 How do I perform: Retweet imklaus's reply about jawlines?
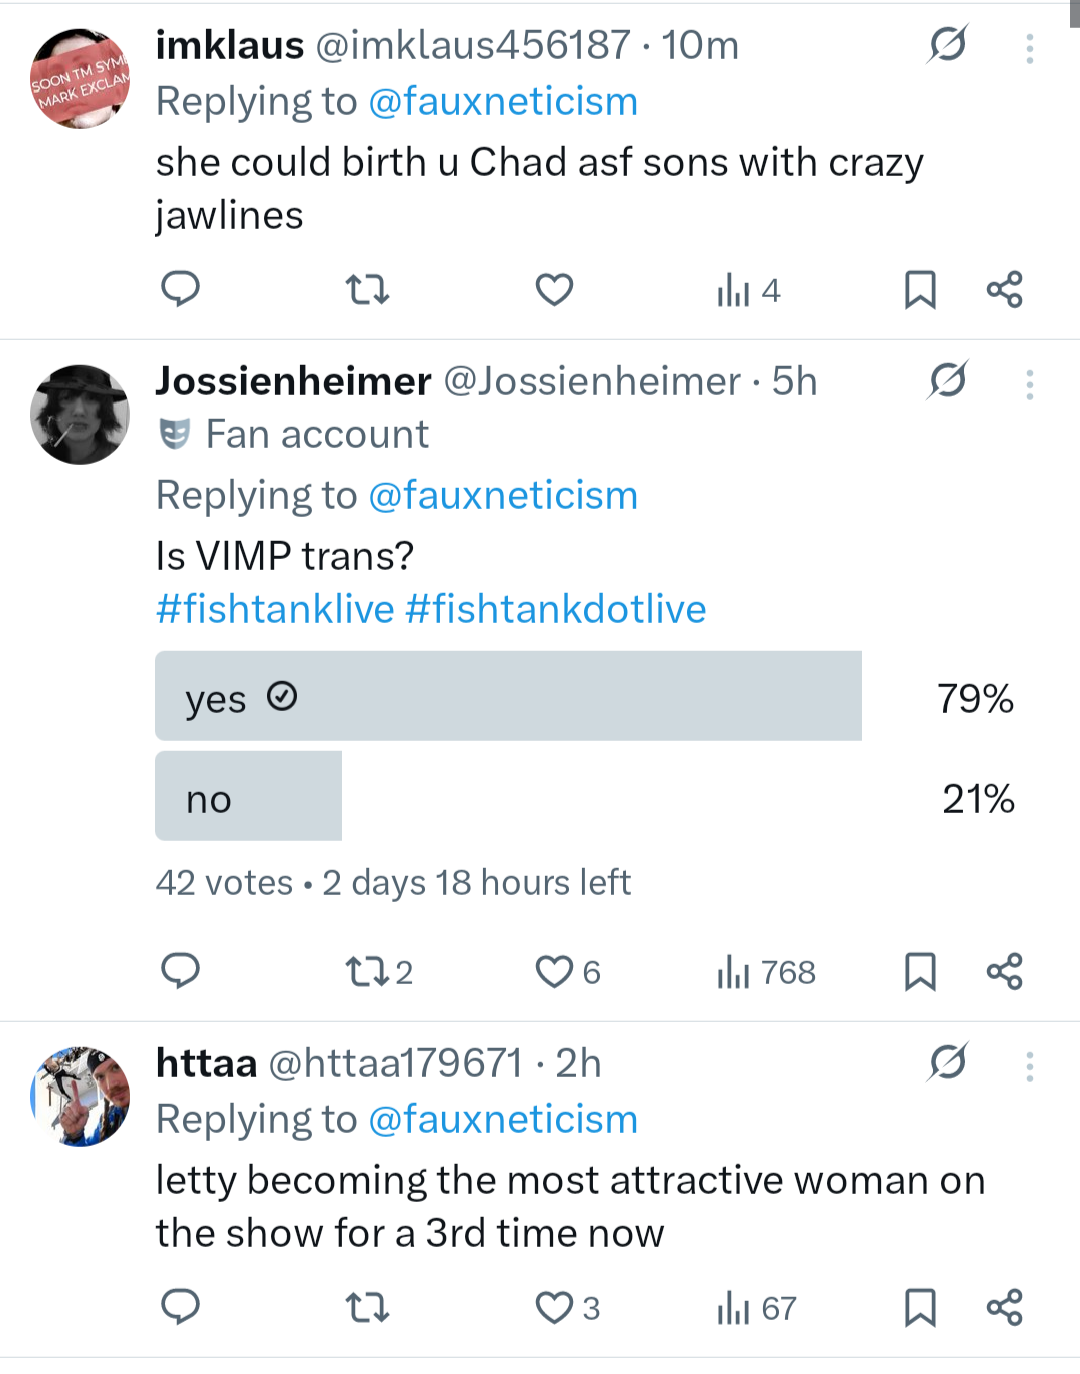(x=366, y=289)
